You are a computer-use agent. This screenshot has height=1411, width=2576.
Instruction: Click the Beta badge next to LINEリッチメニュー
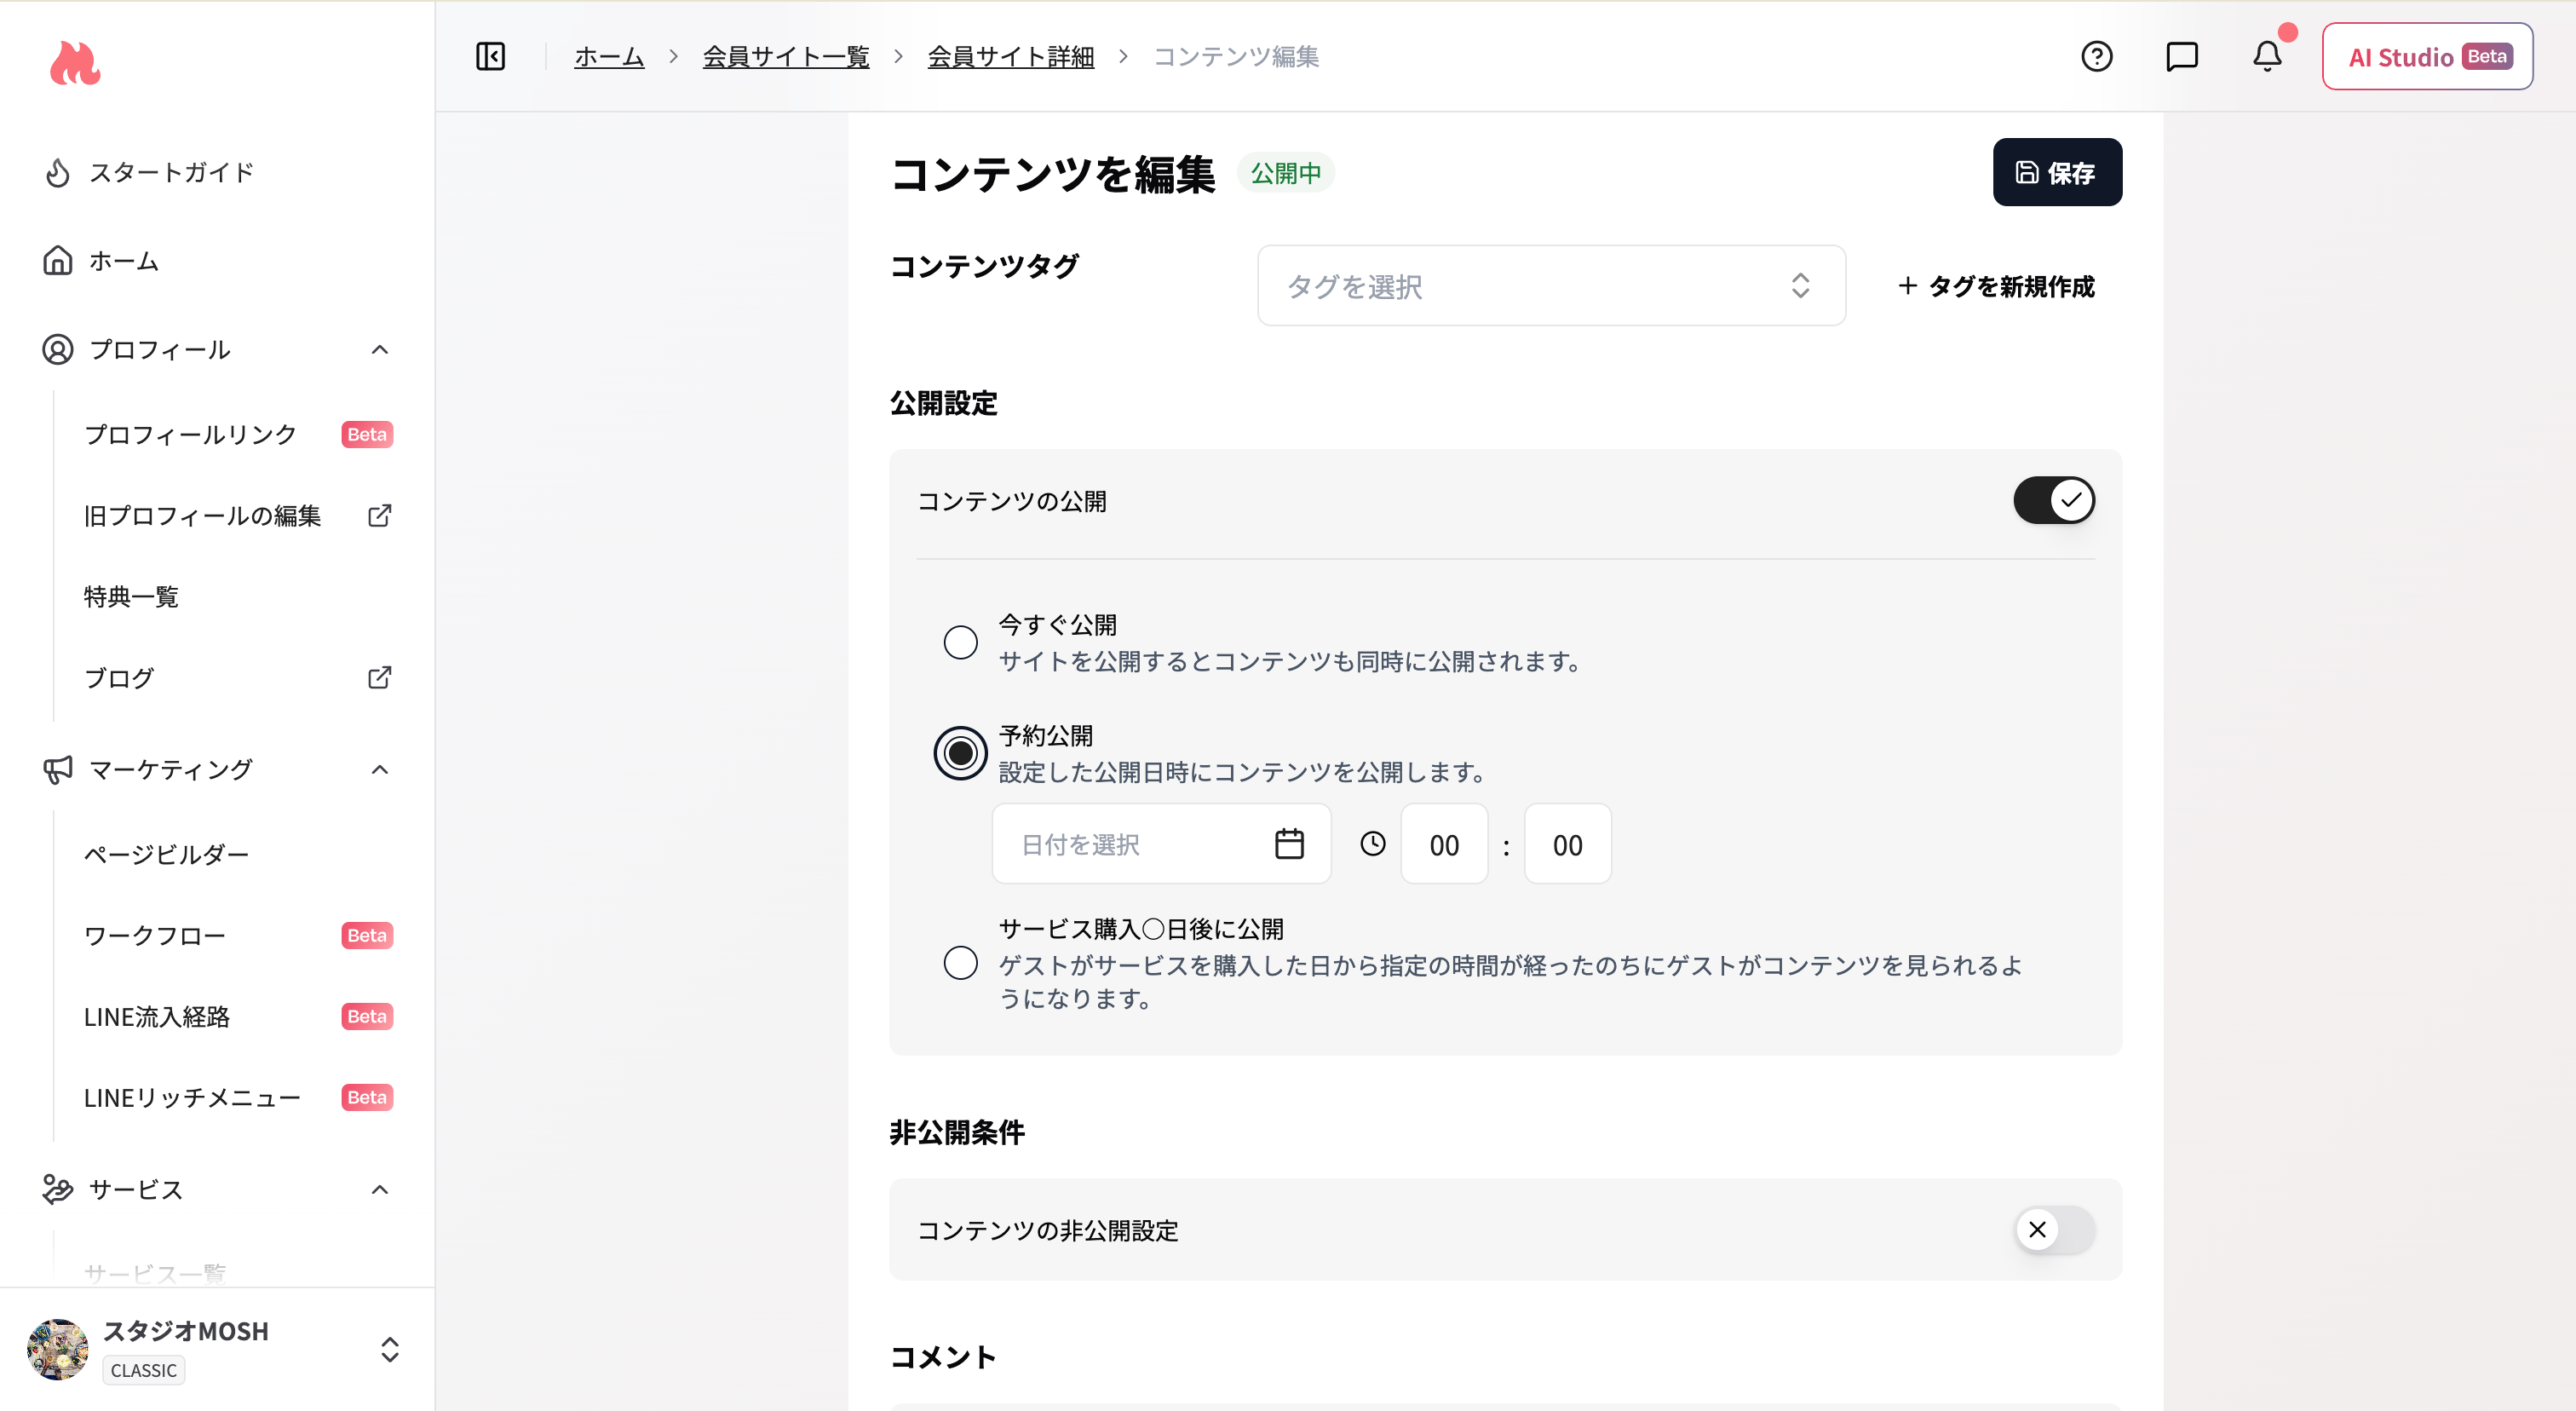click(x=367, y=1098)
